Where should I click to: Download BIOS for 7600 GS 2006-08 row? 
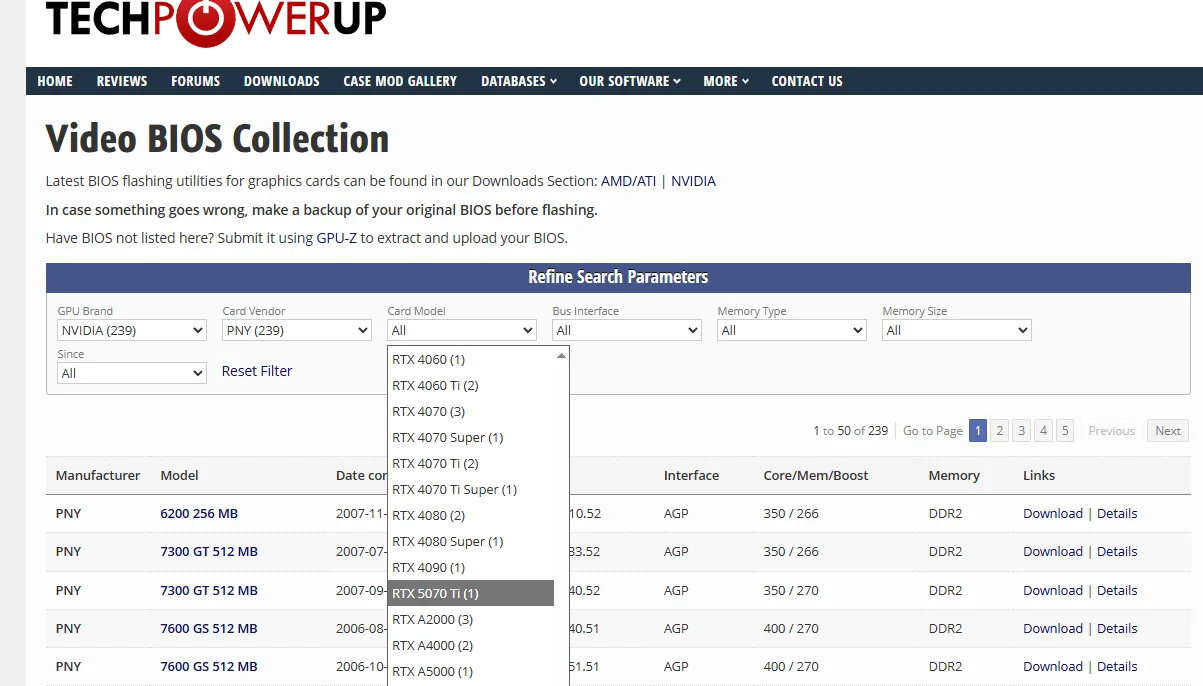(x=1053, y=629)
